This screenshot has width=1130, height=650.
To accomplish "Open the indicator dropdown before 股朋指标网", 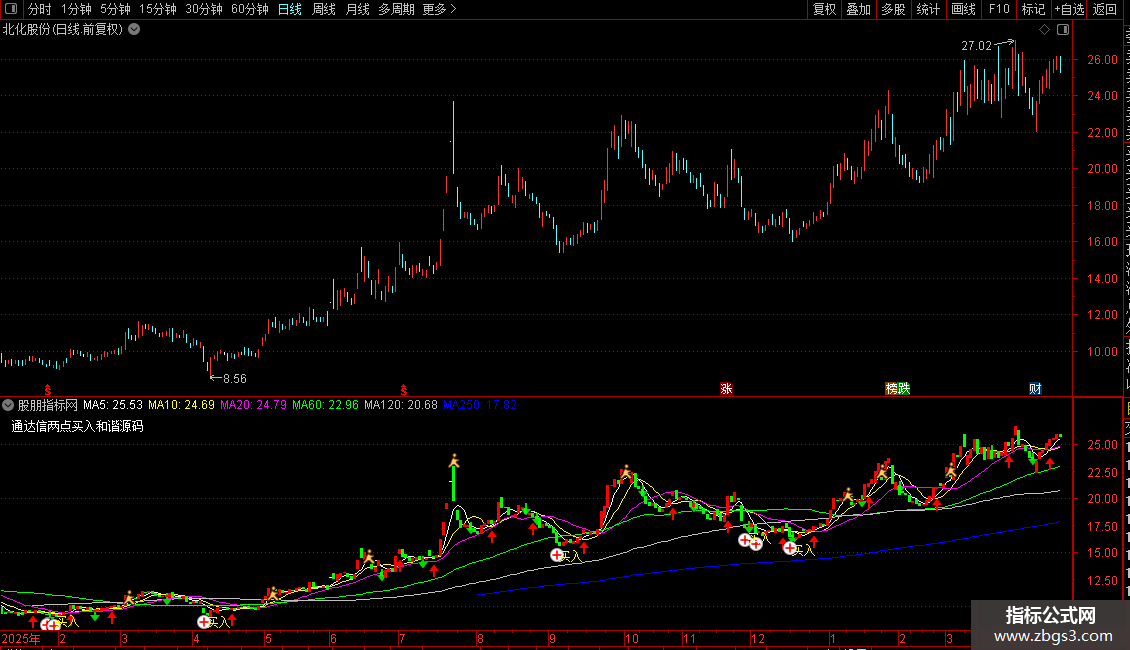I will [x=8, y=405].
